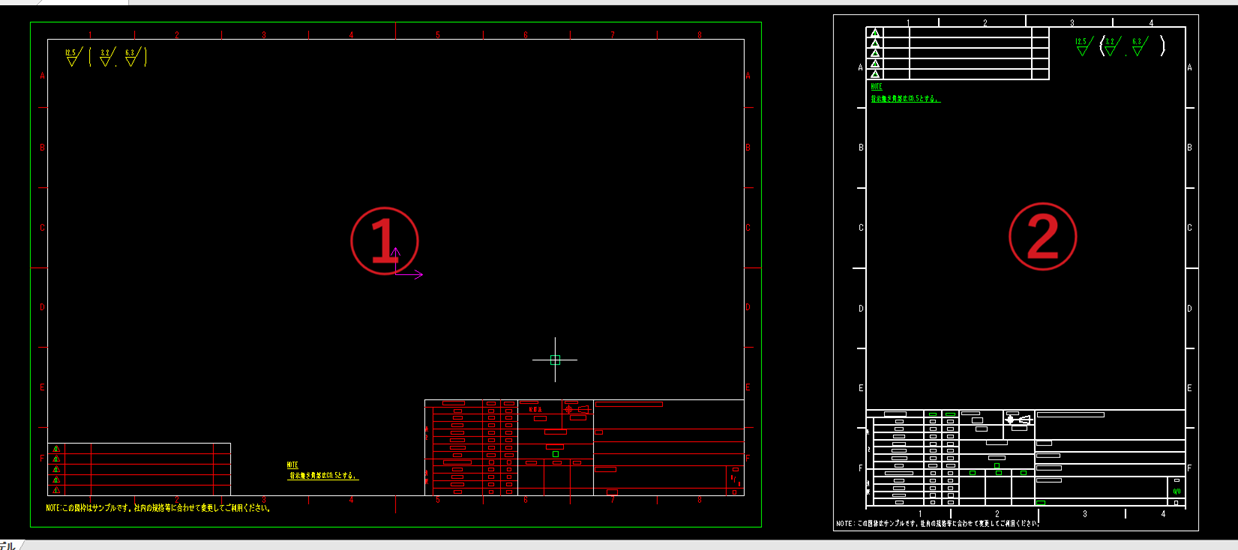Click the sample notice text below drawing 1
This screenshot has width=1238, height=550.
point(158,508)
